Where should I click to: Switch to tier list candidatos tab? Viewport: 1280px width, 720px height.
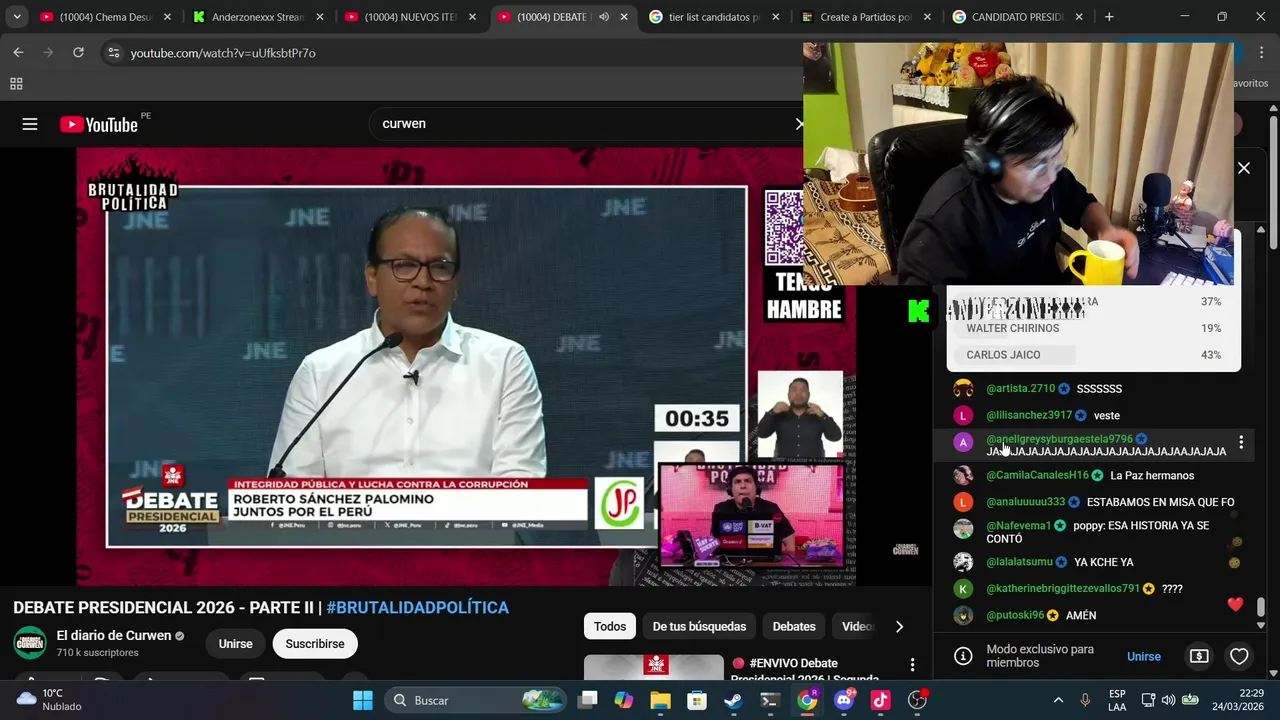coord(714,17)
